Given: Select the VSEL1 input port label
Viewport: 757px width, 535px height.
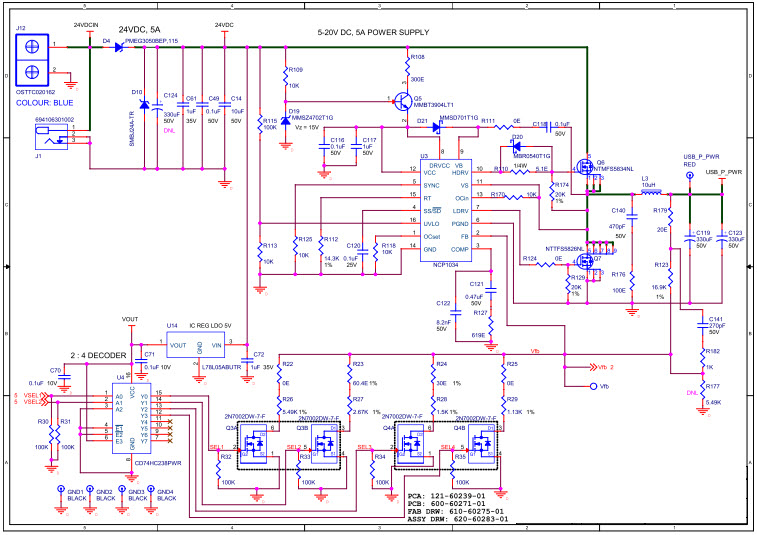Looking at the screenshot, I should point(31,395).
